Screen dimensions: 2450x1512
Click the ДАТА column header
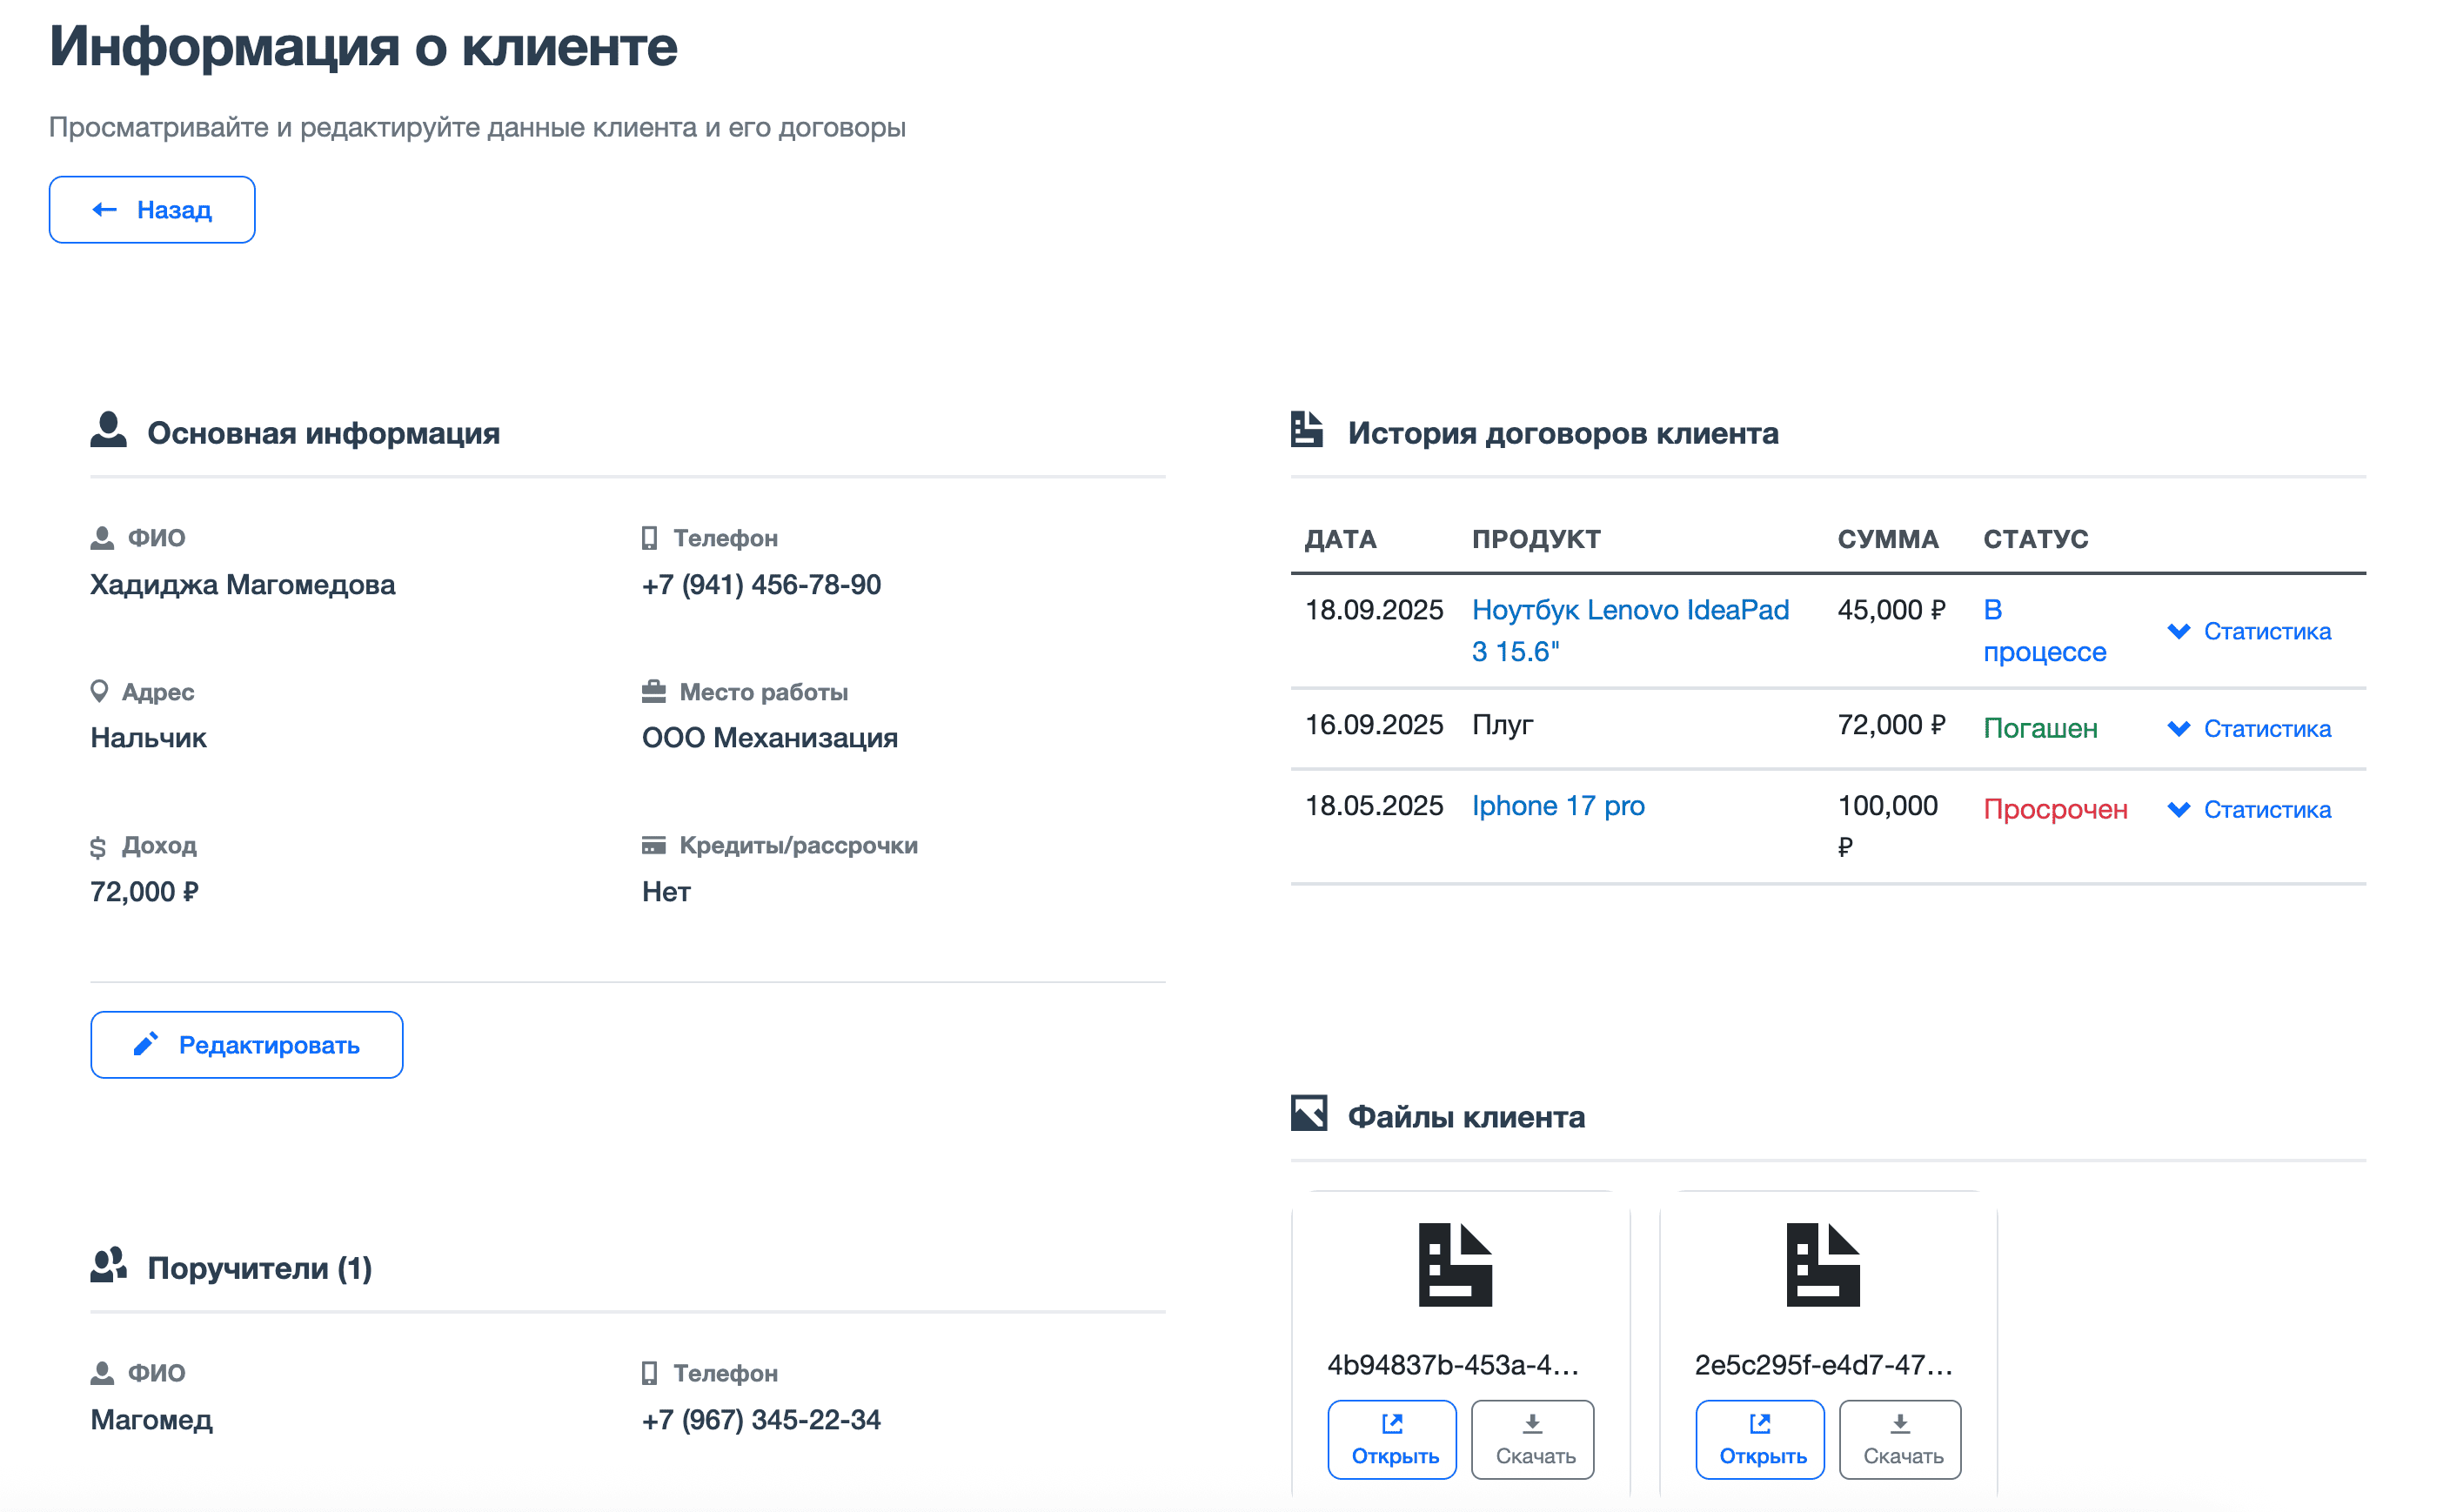[x=1340, y=539]
